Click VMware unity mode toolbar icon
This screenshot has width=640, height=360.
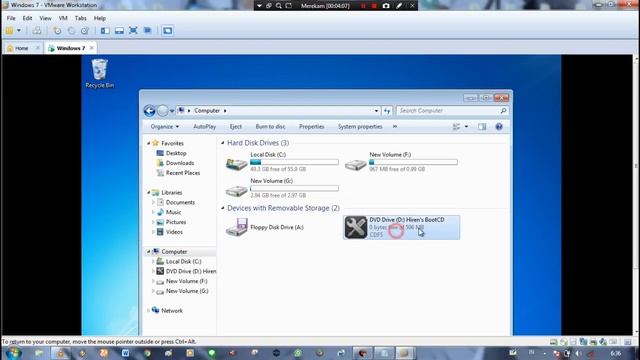(147, 31)
